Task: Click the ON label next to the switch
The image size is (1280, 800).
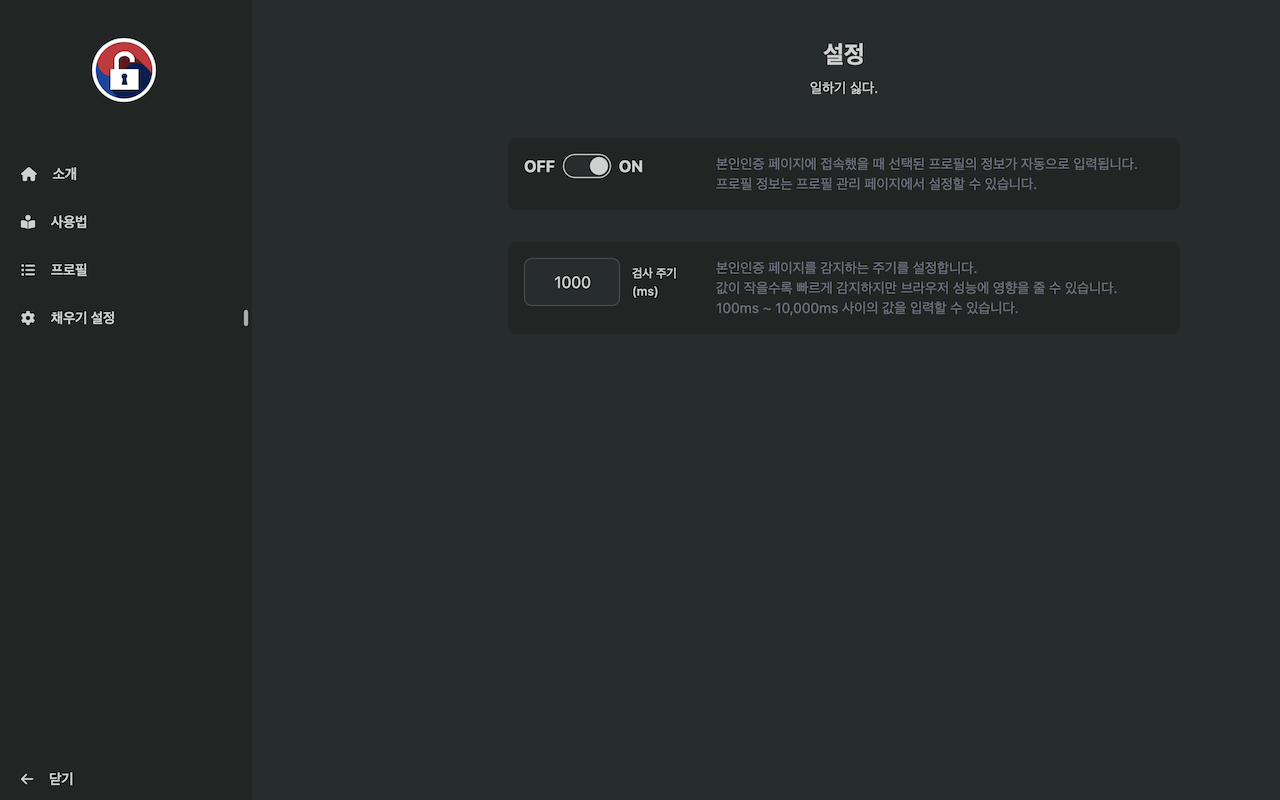Action: 631,166
